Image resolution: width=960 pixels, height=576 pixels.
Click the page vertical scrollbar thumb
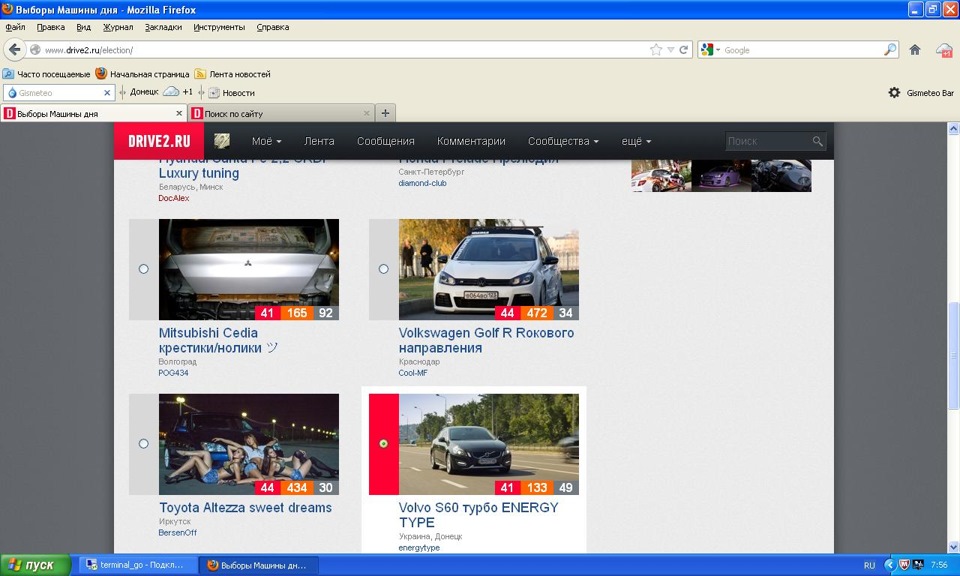tap(953, 356)
